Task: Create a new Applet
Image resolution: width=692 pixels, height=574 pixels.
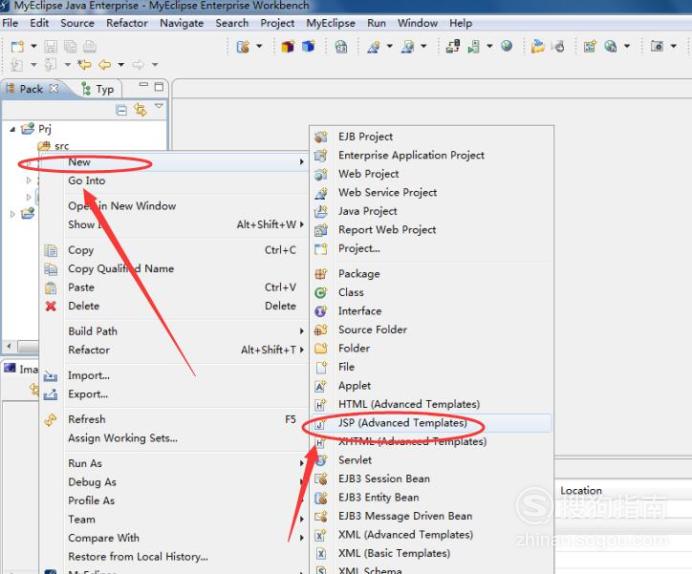Action: pos(432,386)
